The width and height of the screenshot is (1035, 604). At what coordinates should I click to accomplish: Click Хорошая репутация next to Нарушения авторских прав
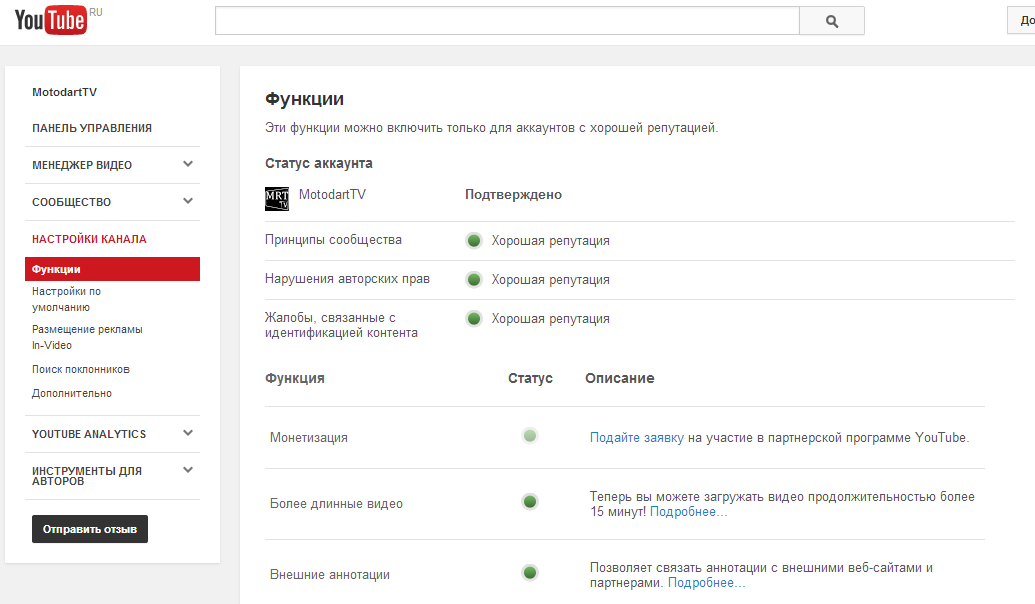pos(551,280)
